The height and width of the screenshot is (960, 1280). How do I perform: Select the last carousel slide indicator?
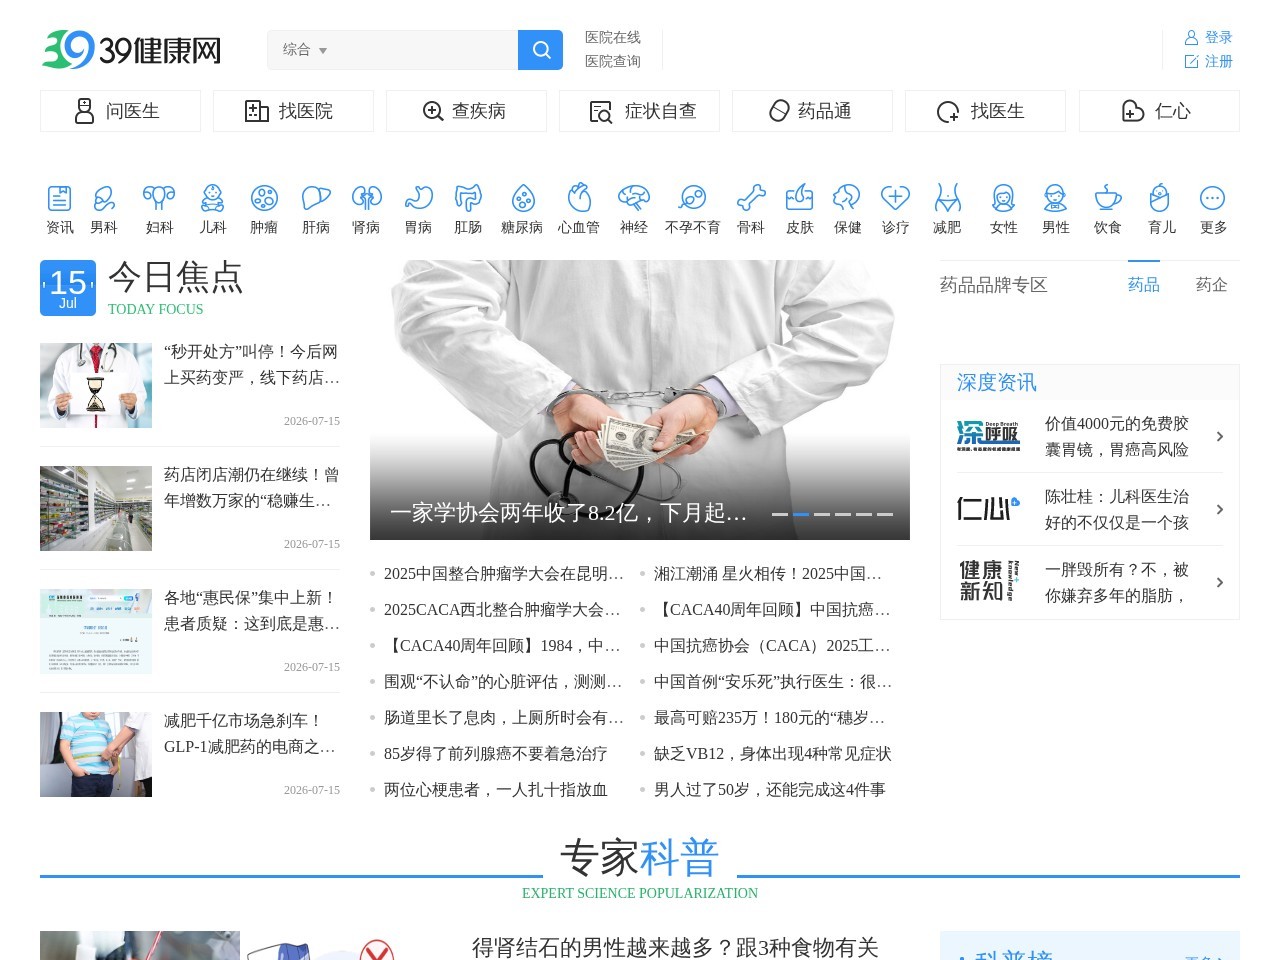coord(885,514)
